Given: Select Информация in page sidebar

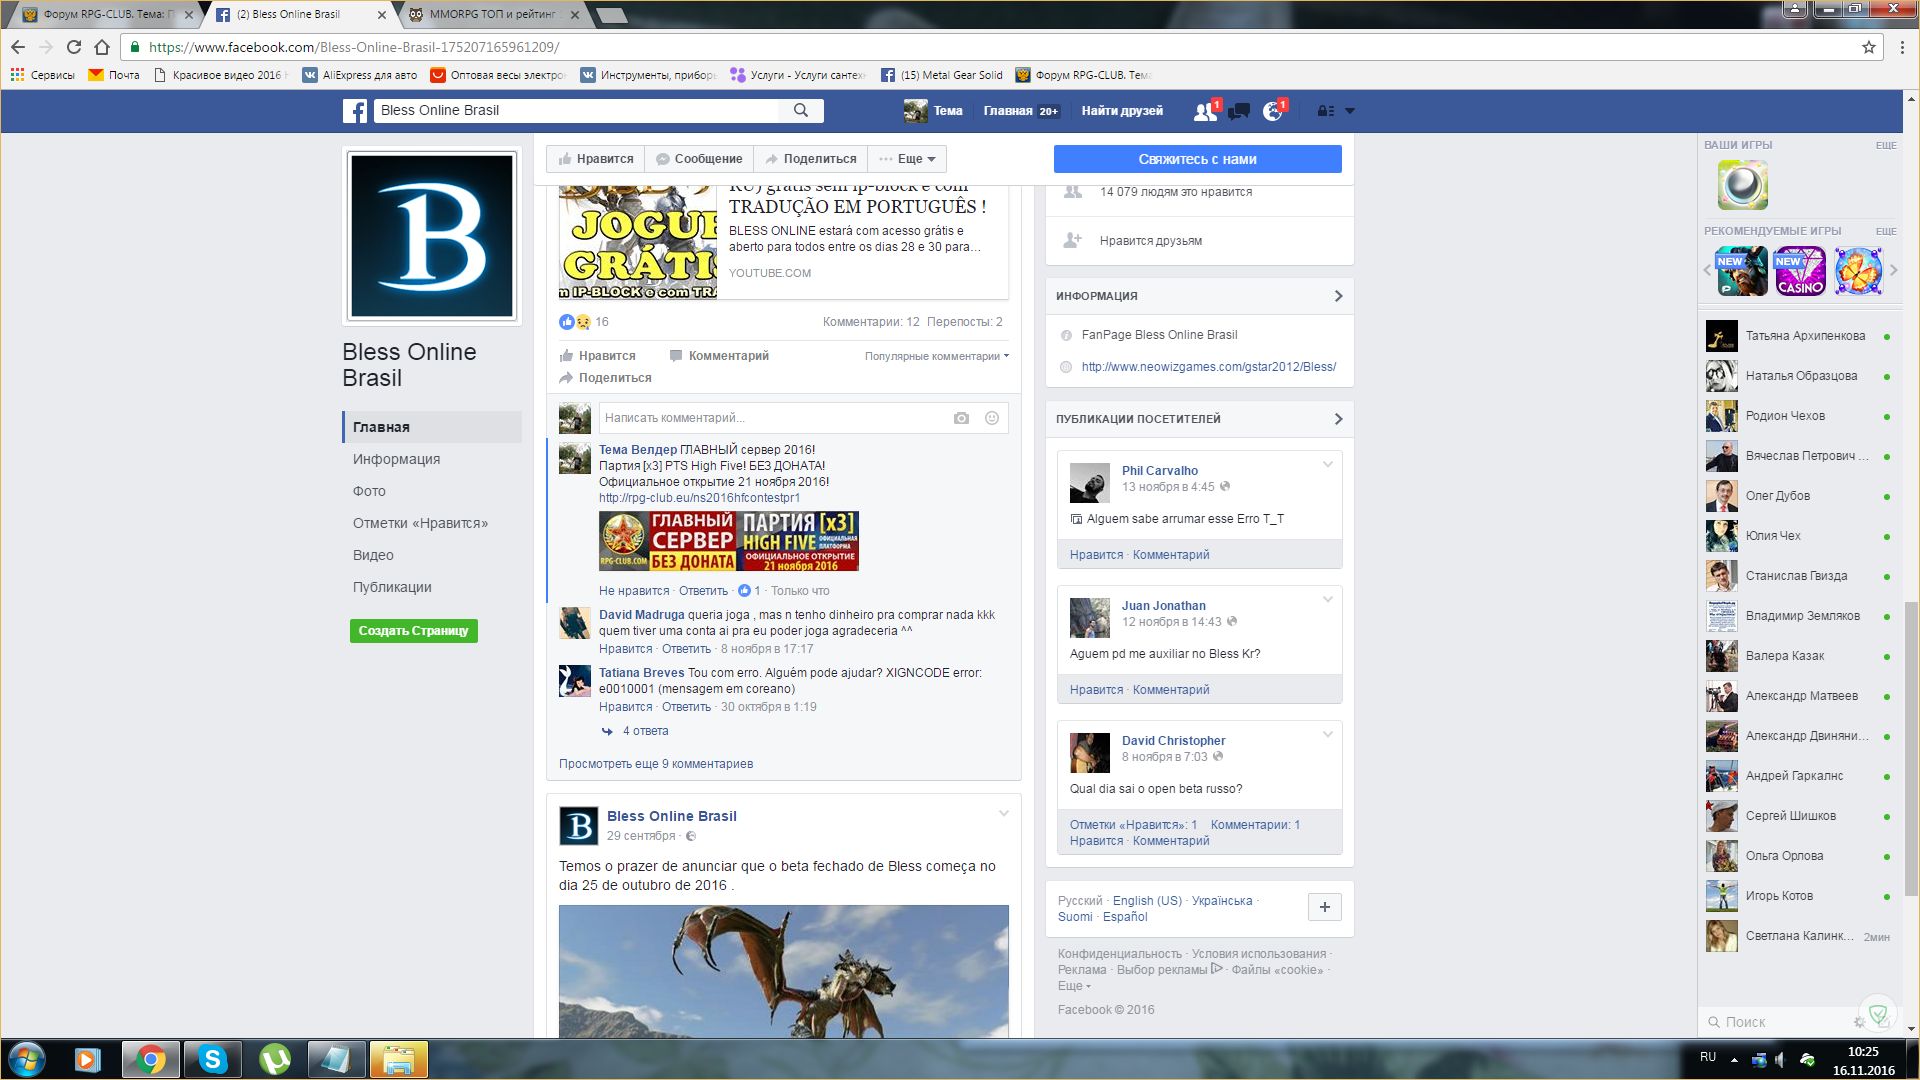Looking at the screenshot, I should pyautogui.click(x=396, y=459).
